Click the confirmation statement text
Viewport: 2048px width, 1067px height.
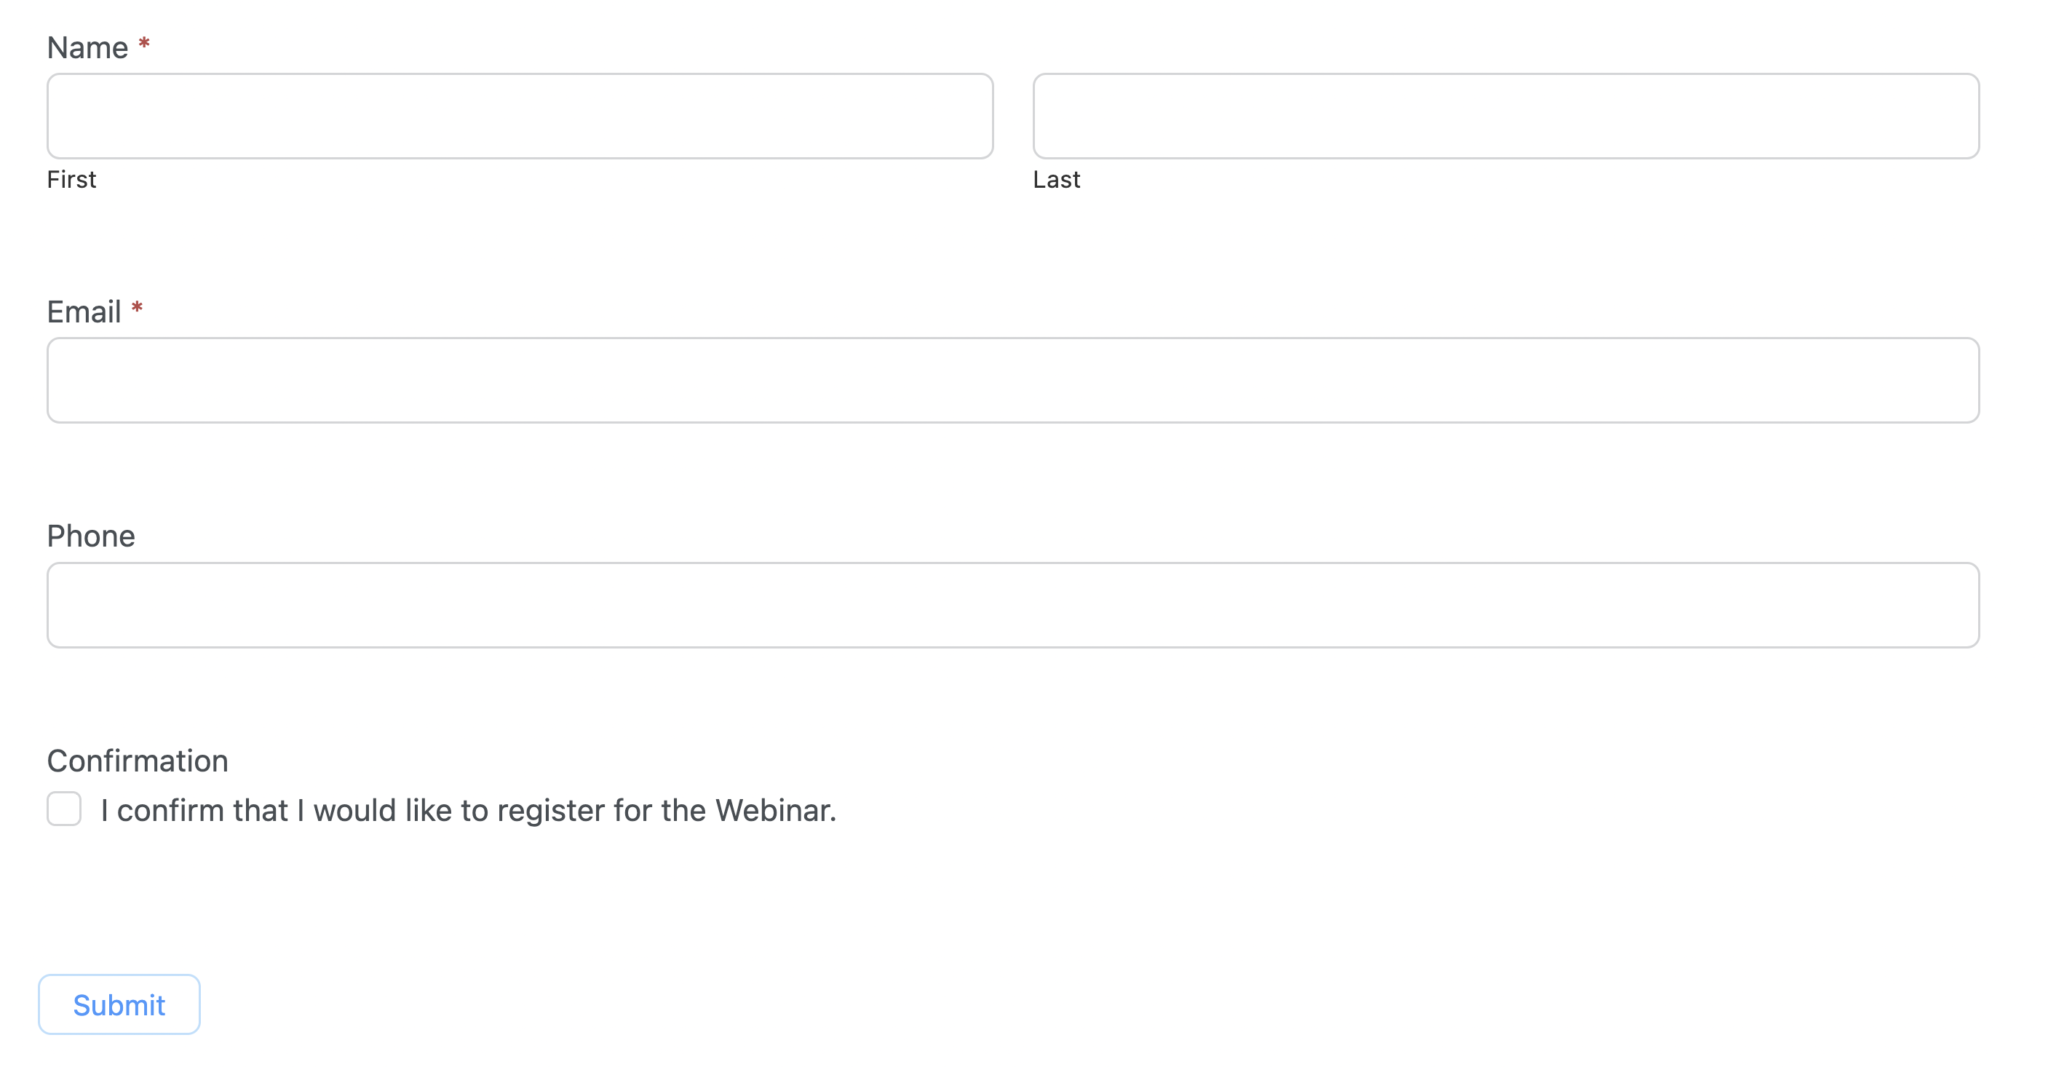pyautogui.click(x=468, y=810)
